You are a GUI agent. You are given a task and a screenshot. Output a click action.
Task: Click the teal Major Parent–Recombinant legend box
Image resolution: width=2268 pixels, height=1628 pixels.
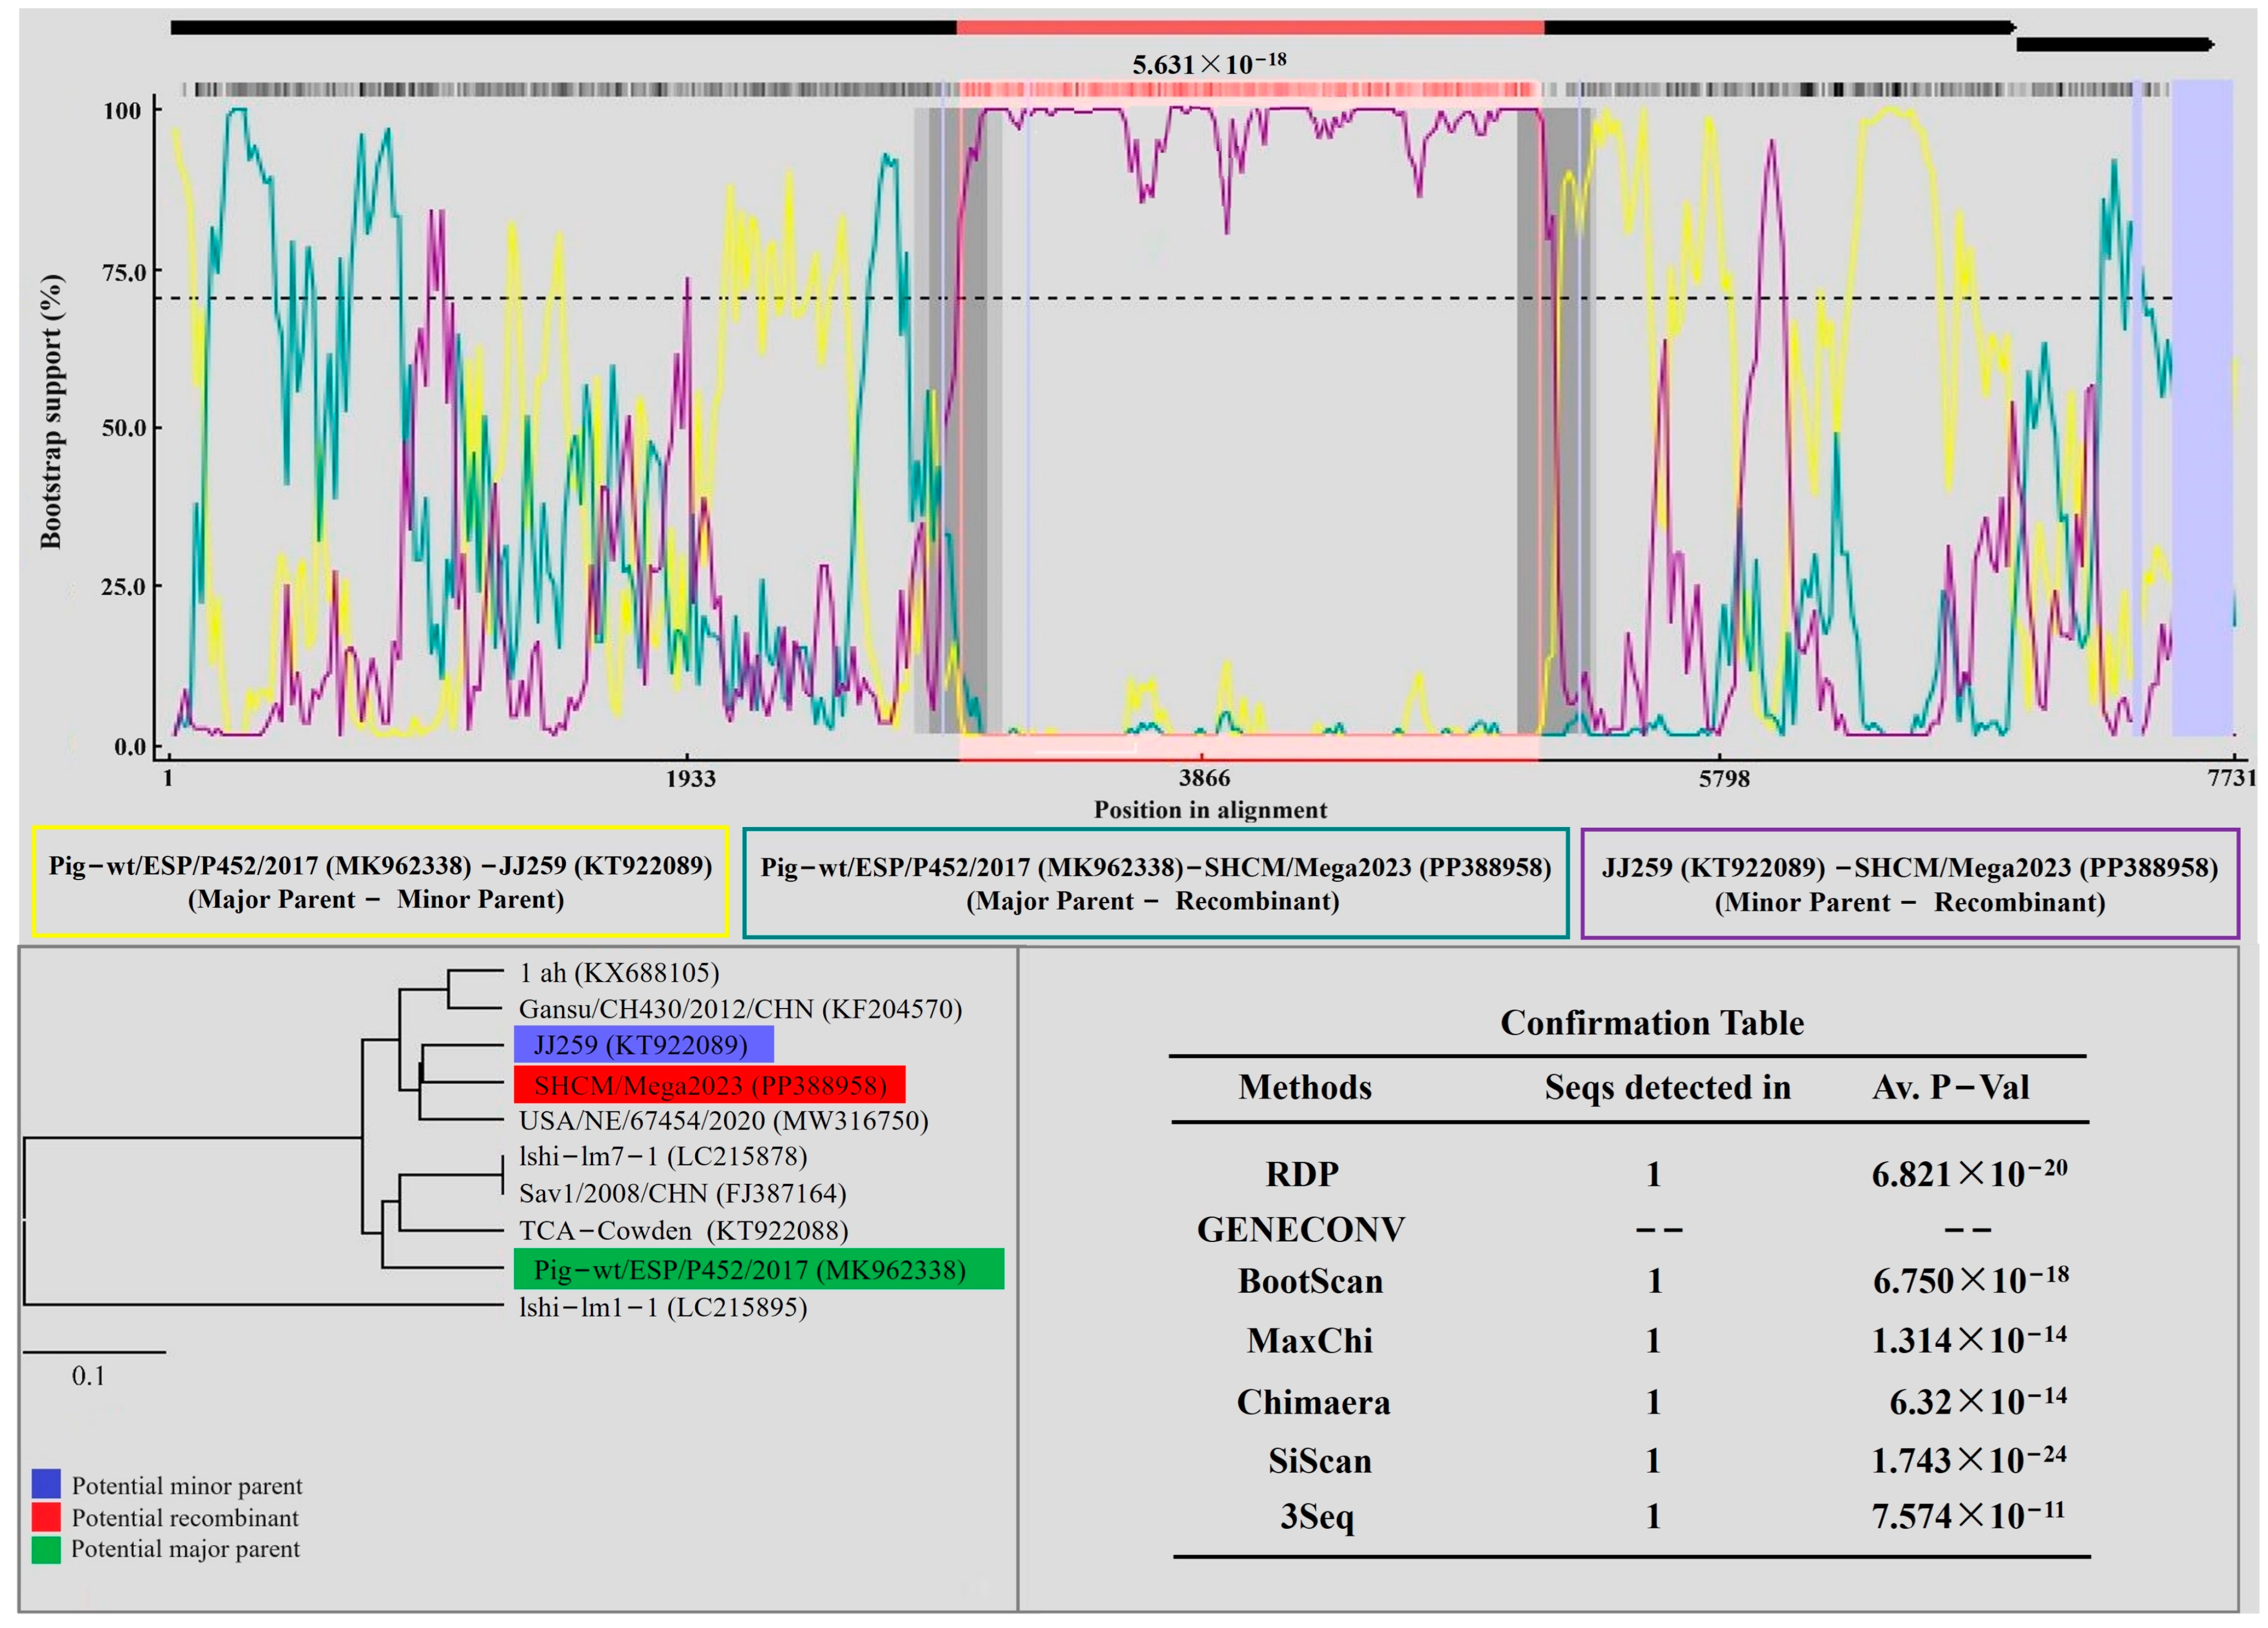pos(1155,883)
